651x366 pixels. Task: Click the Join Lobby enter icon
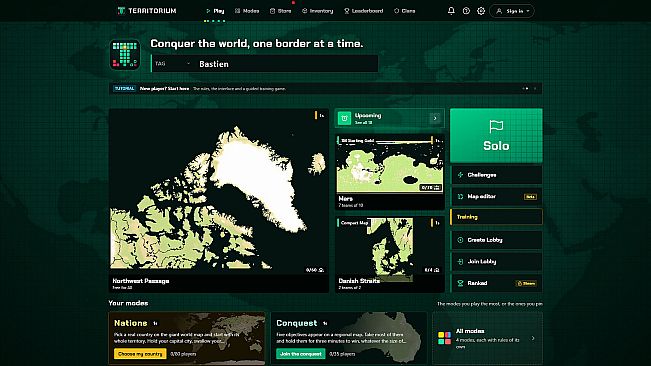click(x=460, y=261)
